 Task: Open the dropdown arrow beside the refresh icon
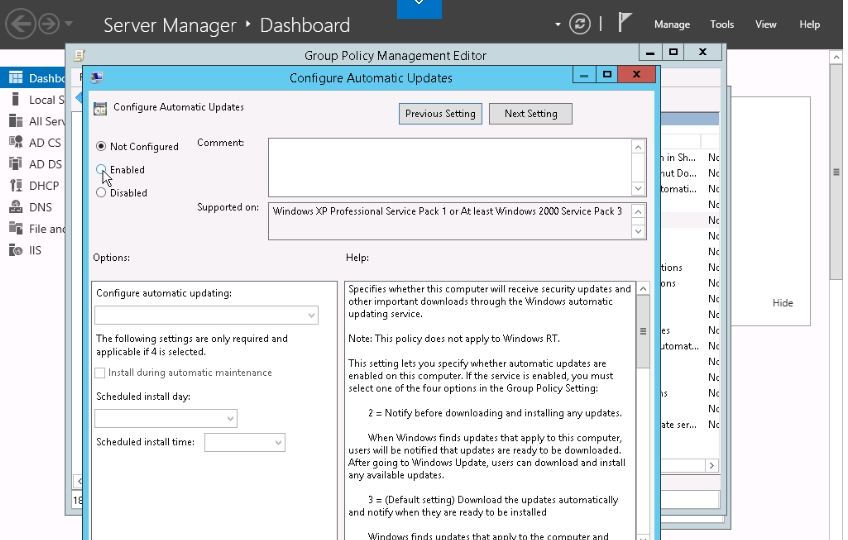click(x=558, y=24)
